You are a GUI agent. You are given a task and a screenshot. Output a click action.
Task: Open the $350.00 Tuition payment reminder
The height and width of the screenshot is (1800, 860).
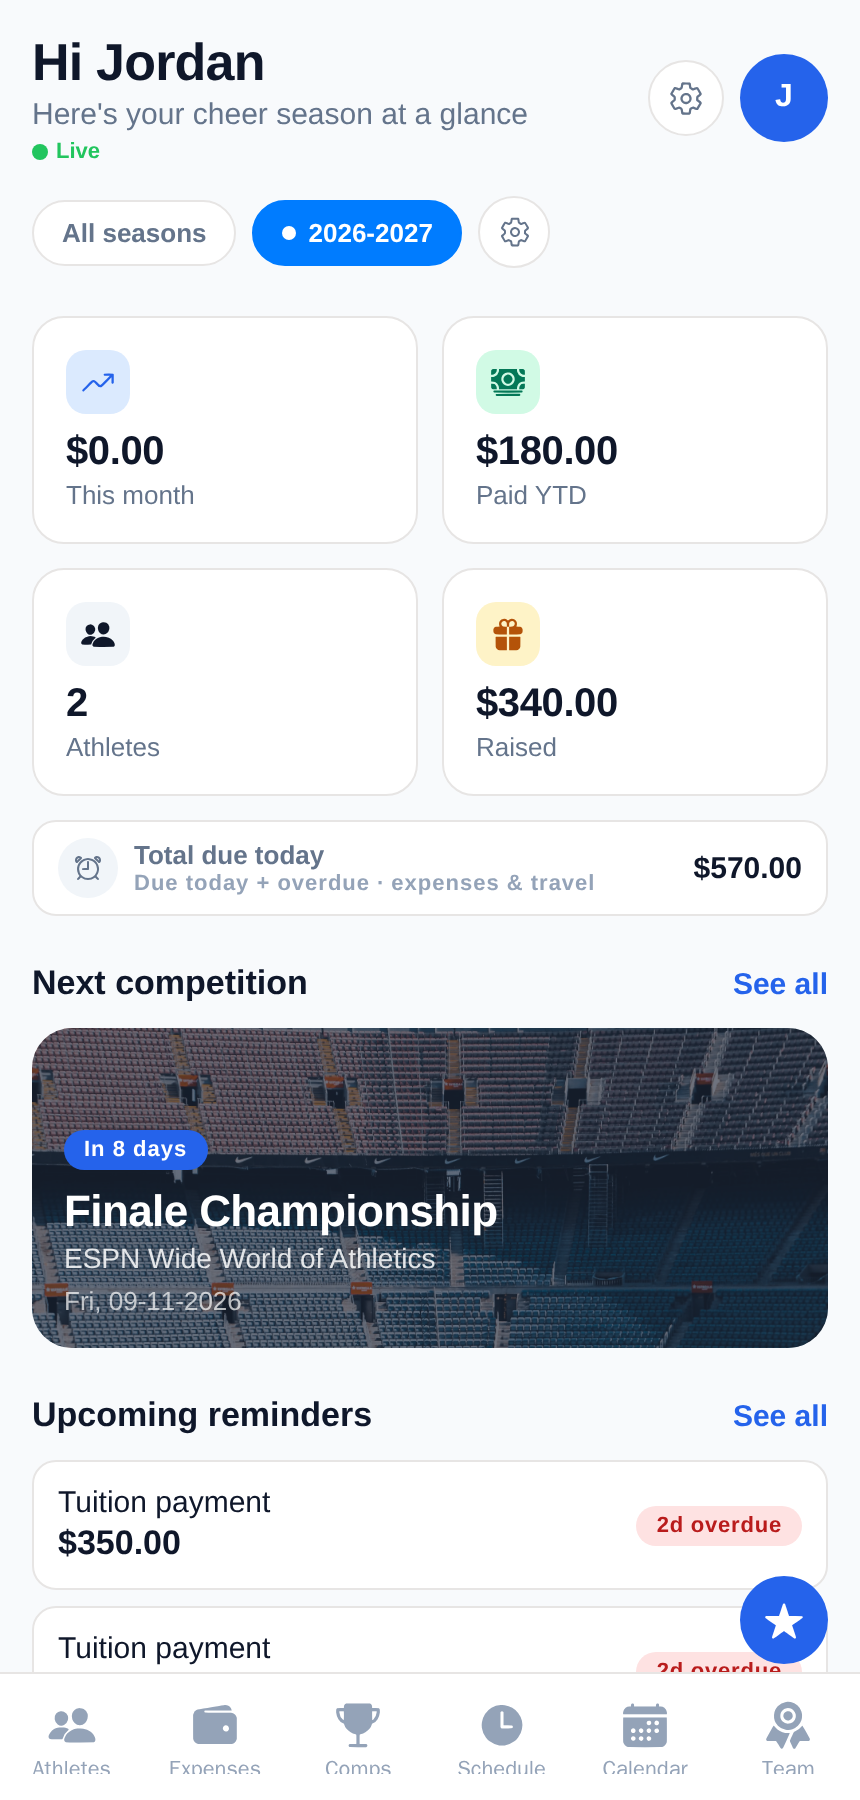pos(430,1525)
